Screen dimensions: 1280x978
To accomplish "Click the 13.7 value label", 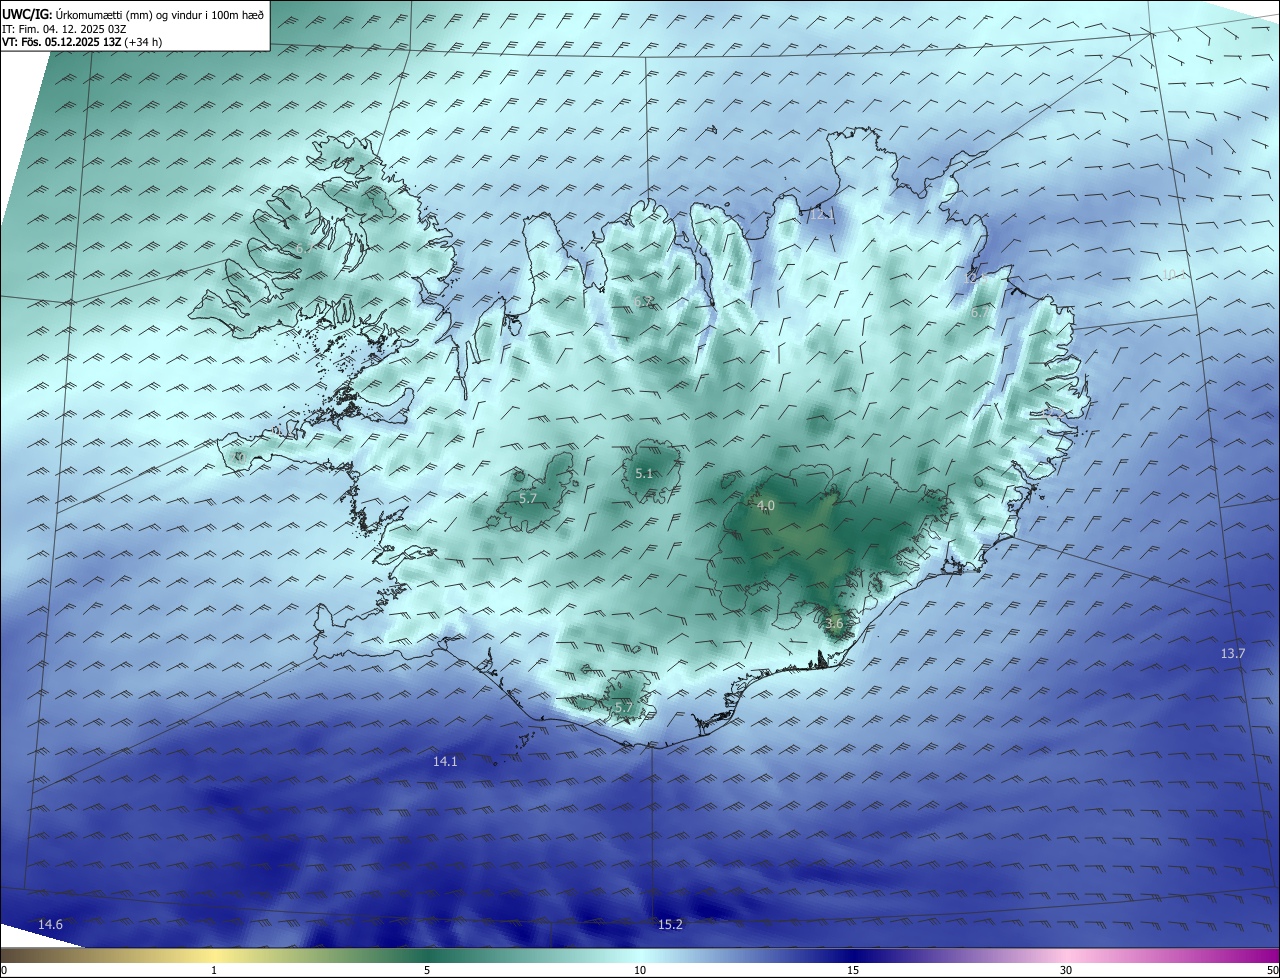I will pyautogui.click(x=1233, y=654).
